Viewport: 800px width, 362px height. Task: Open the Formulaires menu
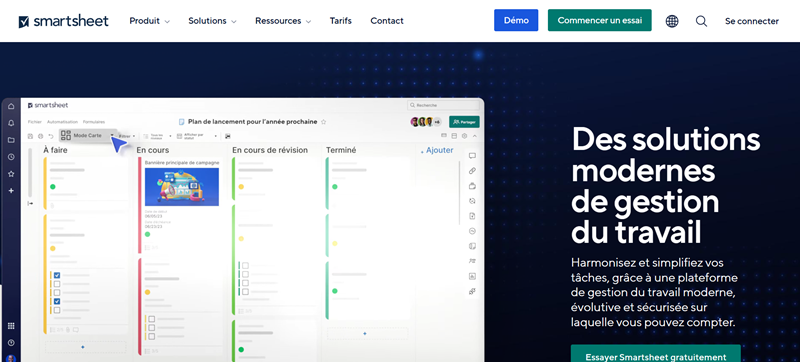[x=94, y=122]
